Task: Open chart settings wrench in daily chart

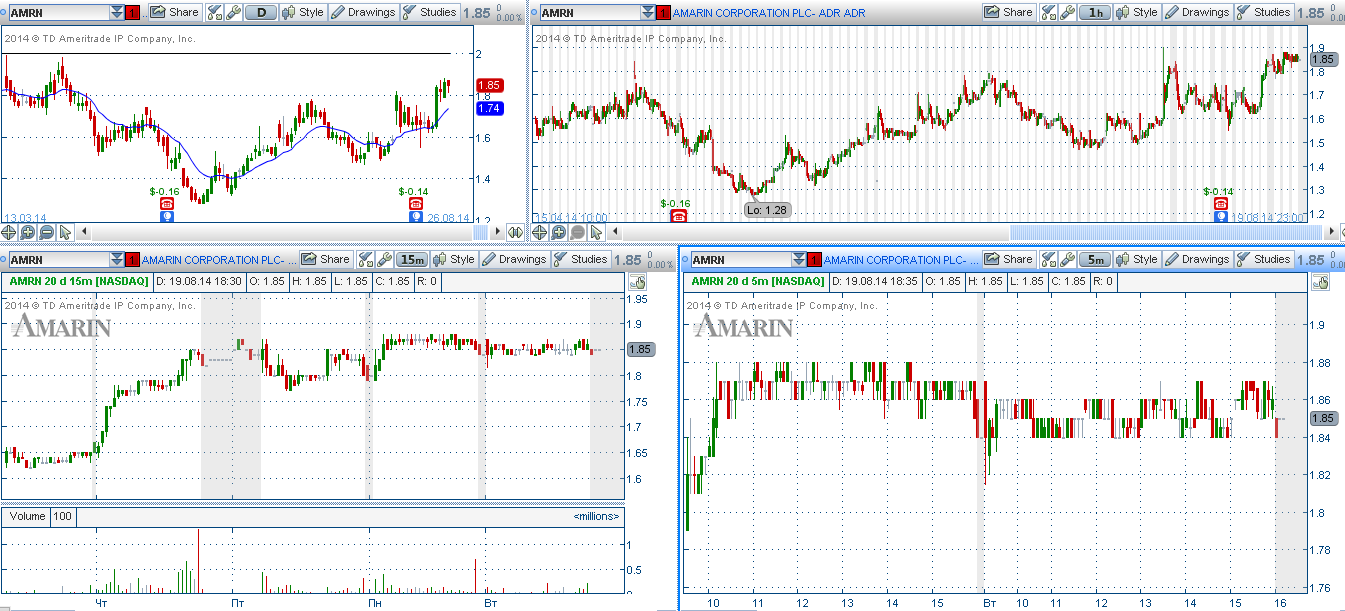Action: coord(234,13)
